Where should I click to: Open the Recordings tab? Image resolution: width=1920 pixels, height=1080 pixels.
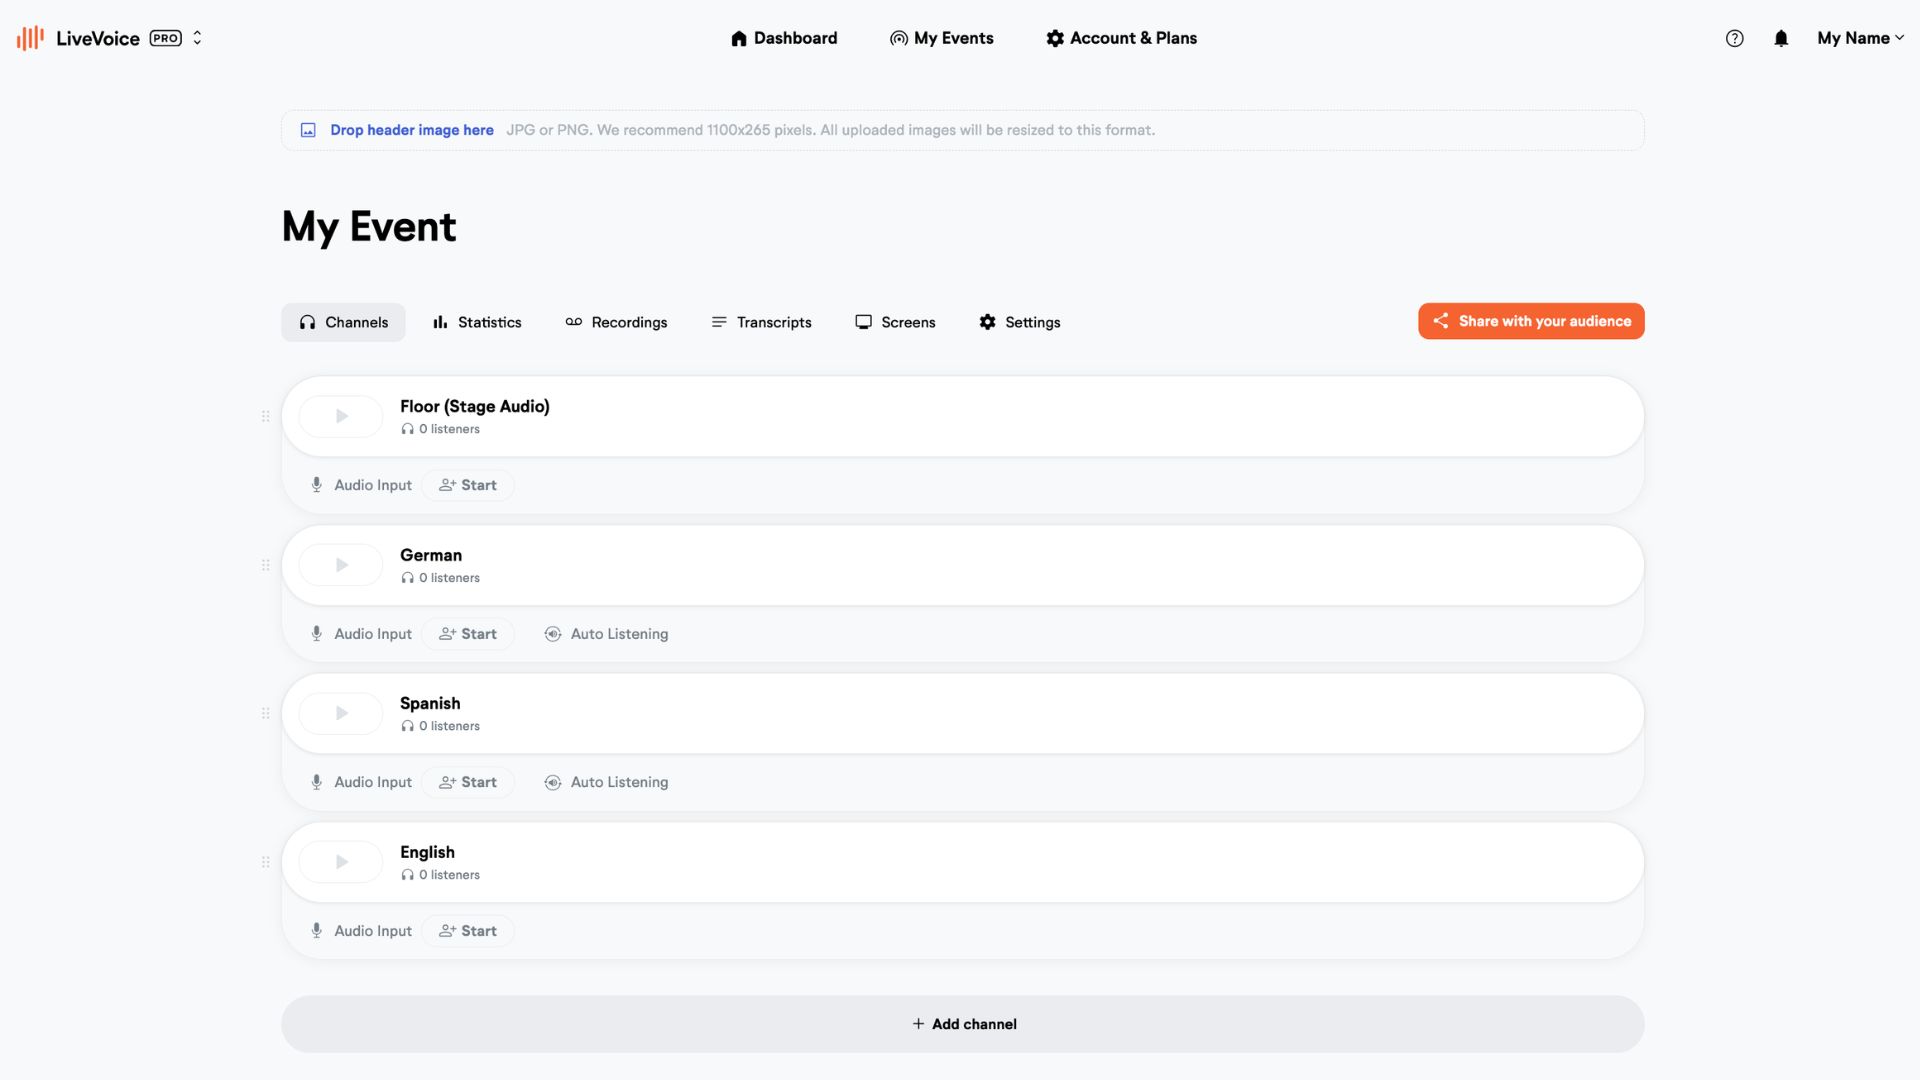[616, 322]
